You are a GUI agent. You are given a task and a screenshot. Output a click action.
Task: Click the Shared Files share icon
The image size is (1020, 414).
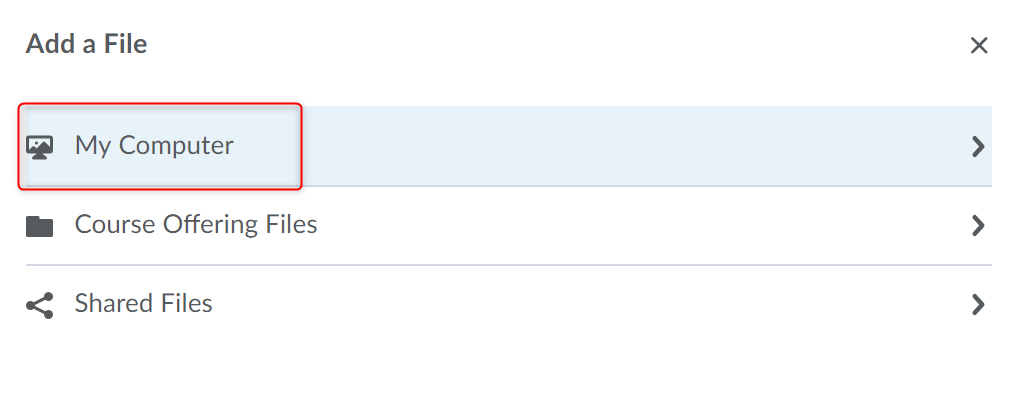click(39, 305)
